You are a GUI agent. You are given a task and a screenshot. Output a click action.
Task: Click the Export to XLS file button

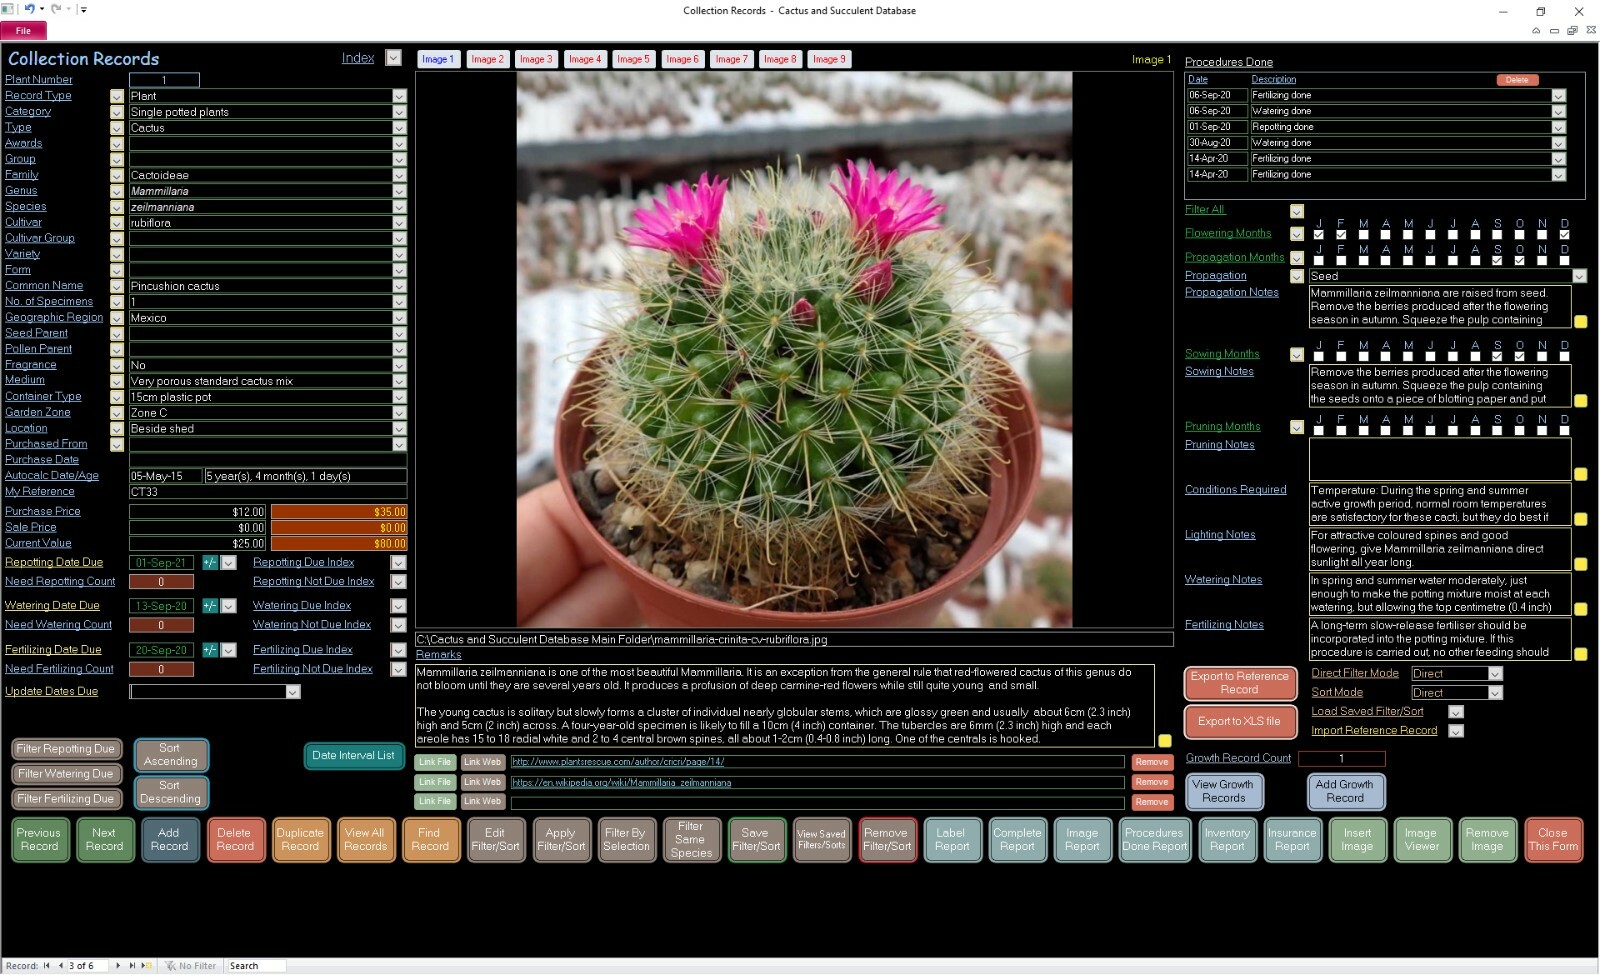(1239, 721)
